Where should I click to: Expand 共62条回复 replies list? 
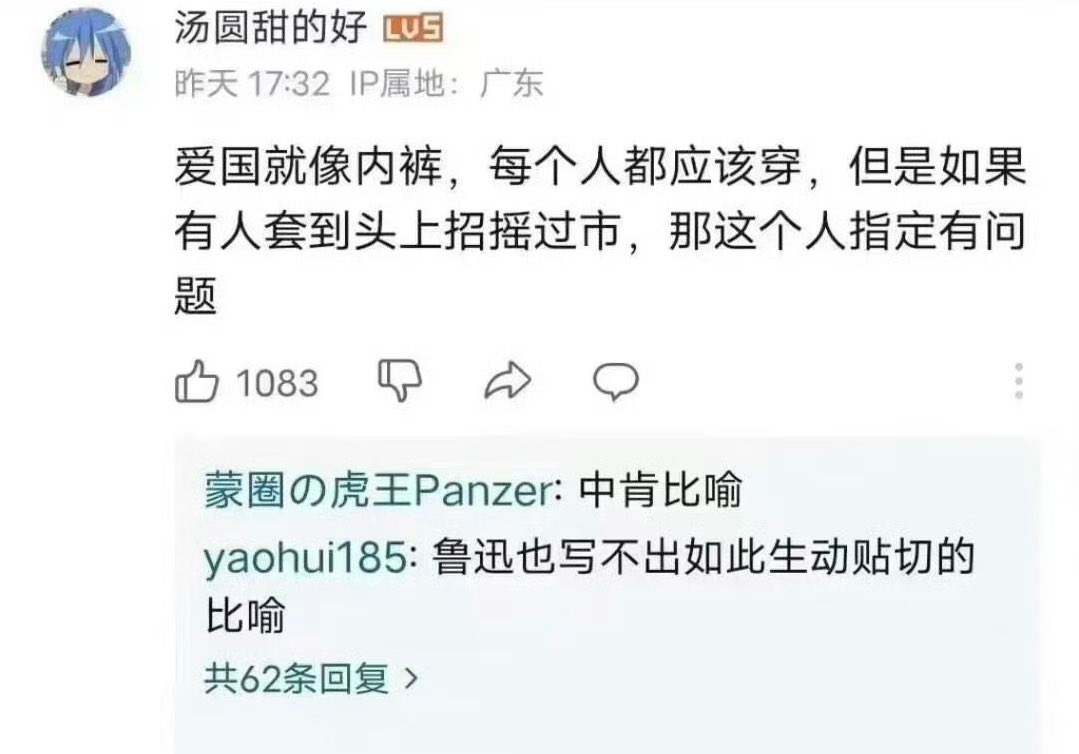pos(311,678)
